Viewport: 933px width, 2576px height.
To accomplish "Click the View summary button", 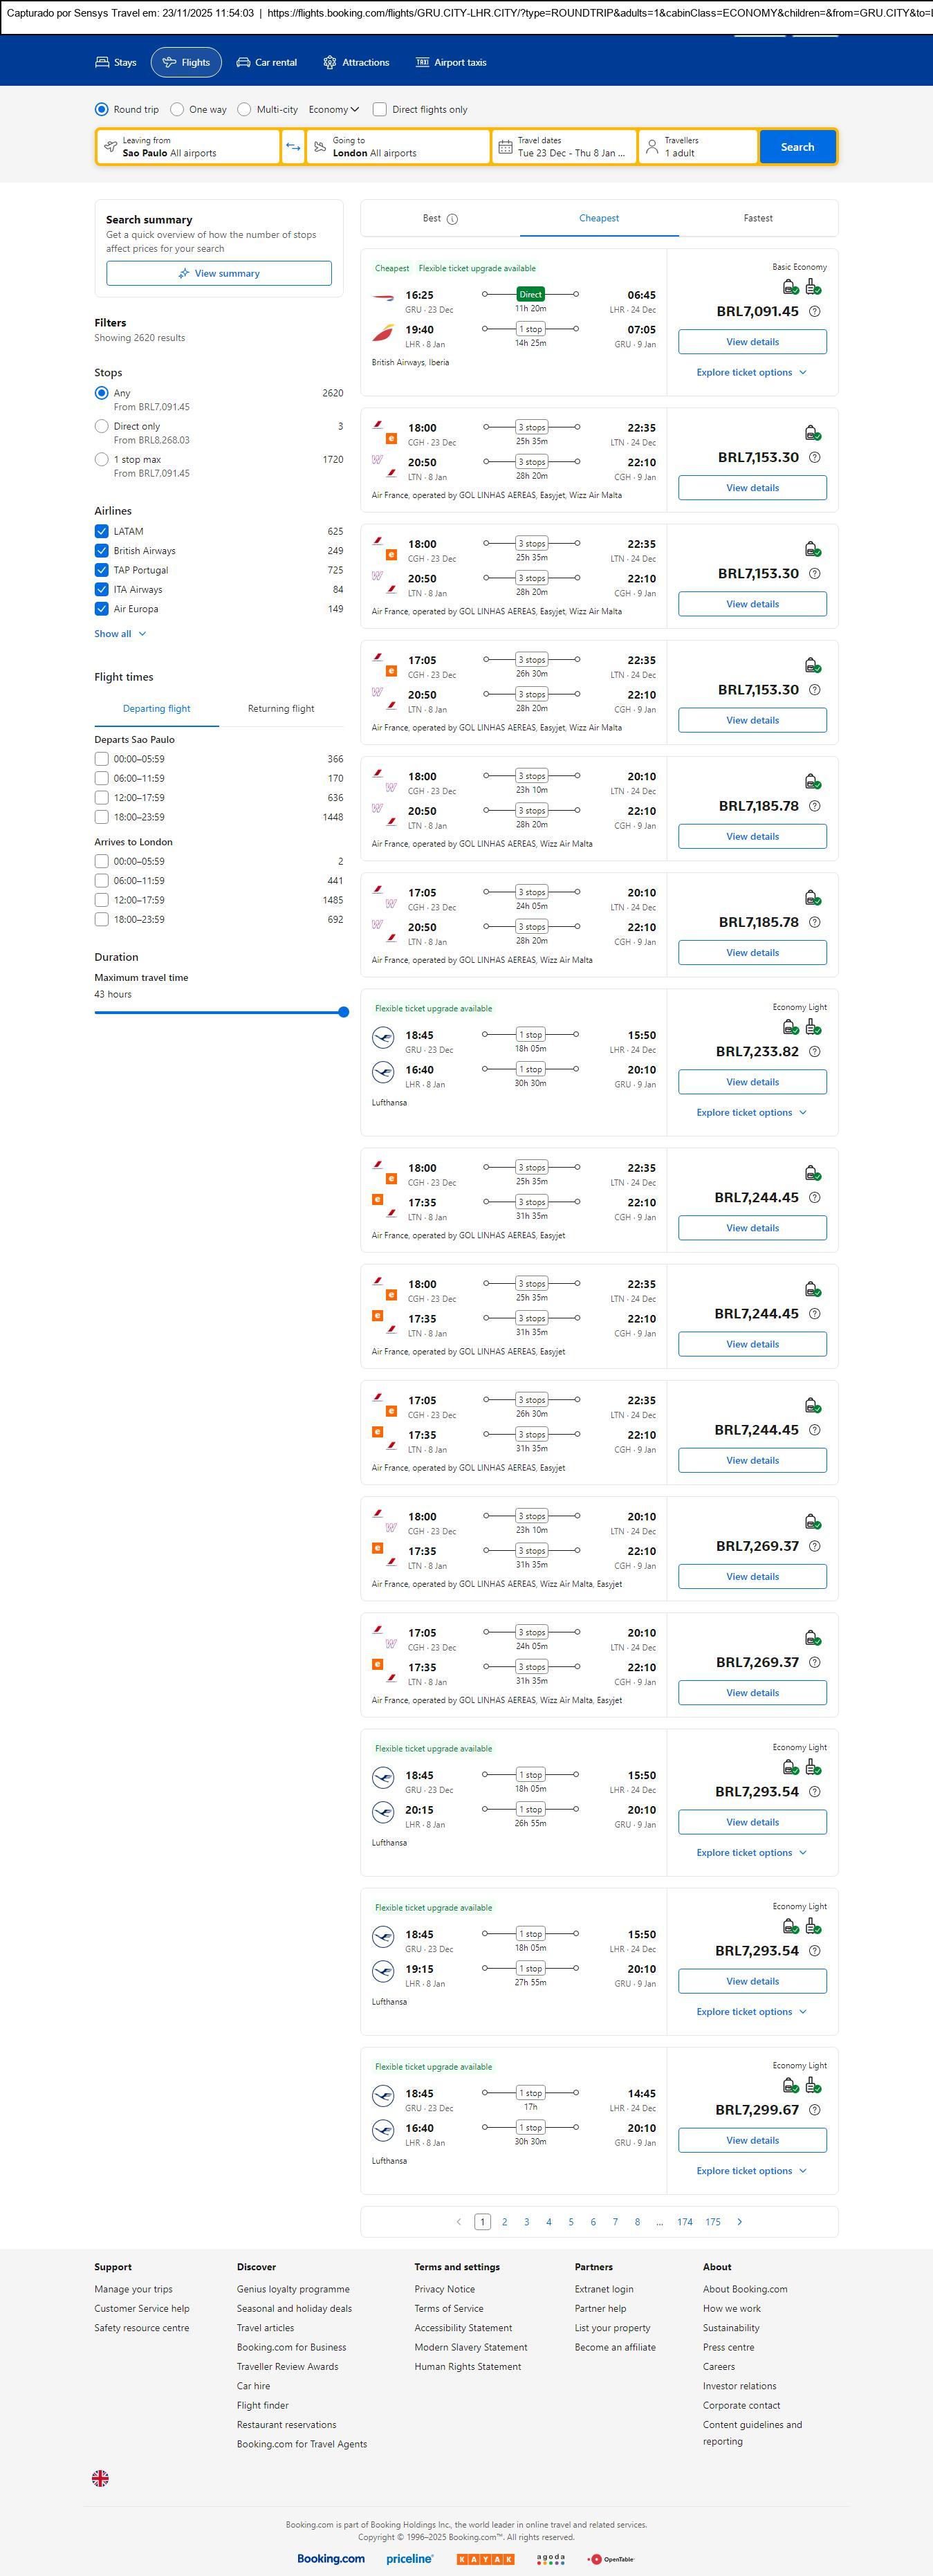I will pyautogui.click(x=219, y=273).
